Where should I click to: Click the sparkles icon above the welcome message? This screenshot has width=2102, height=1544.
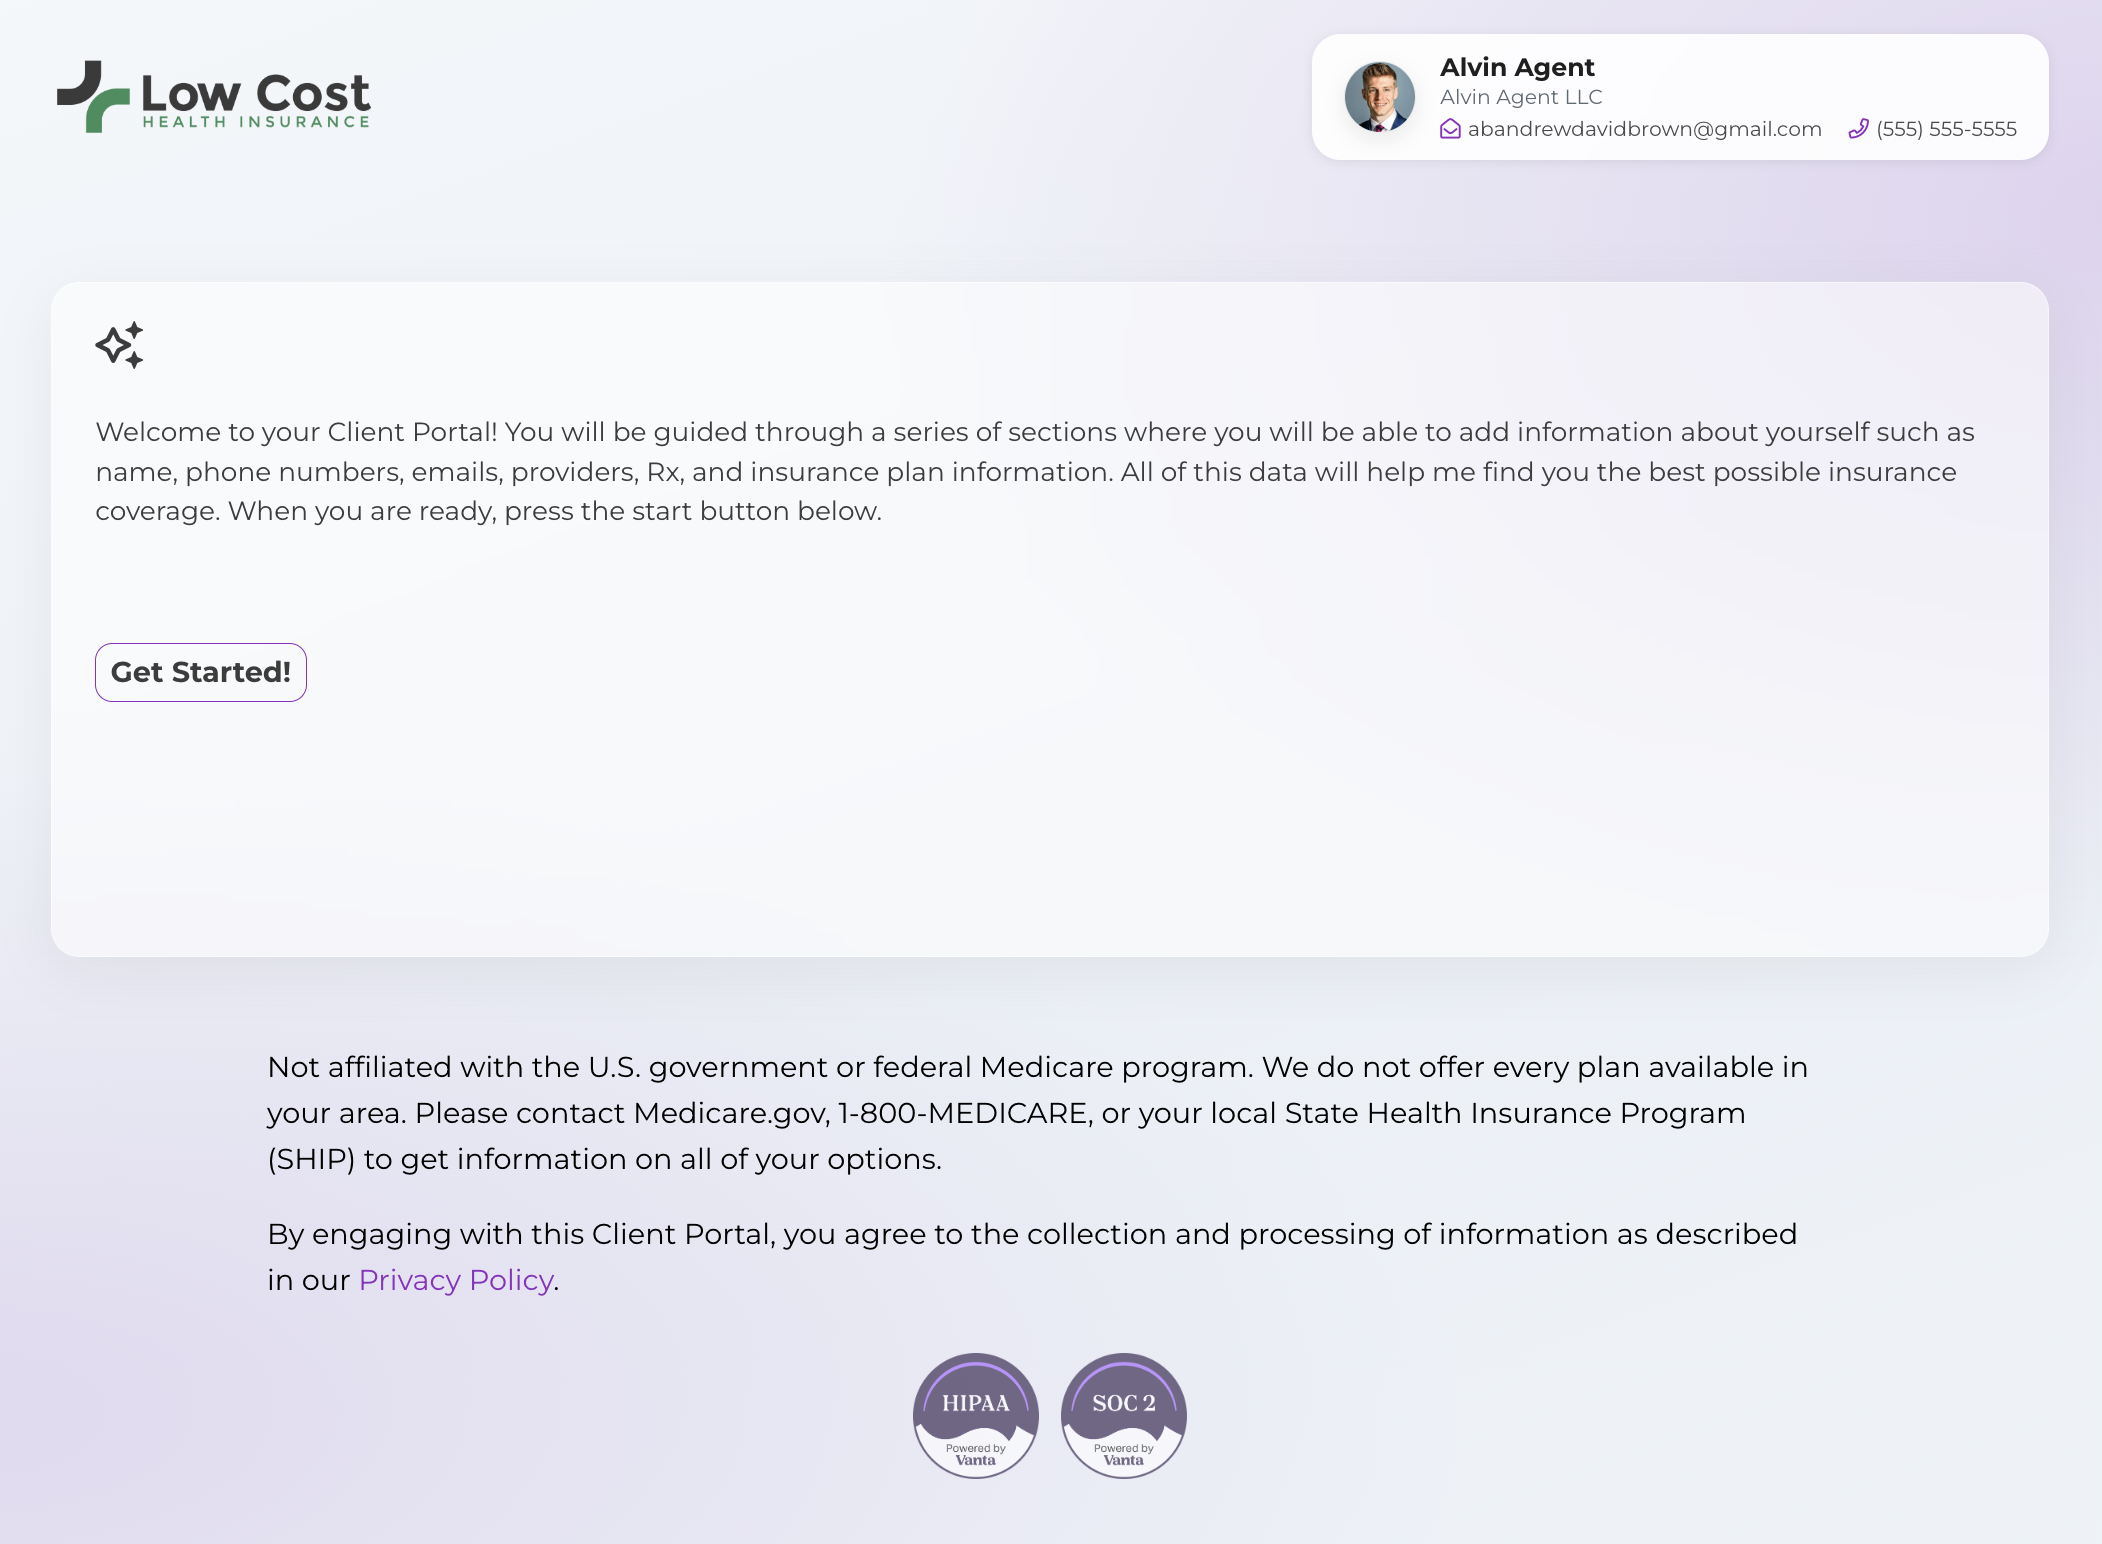[120, 345]
